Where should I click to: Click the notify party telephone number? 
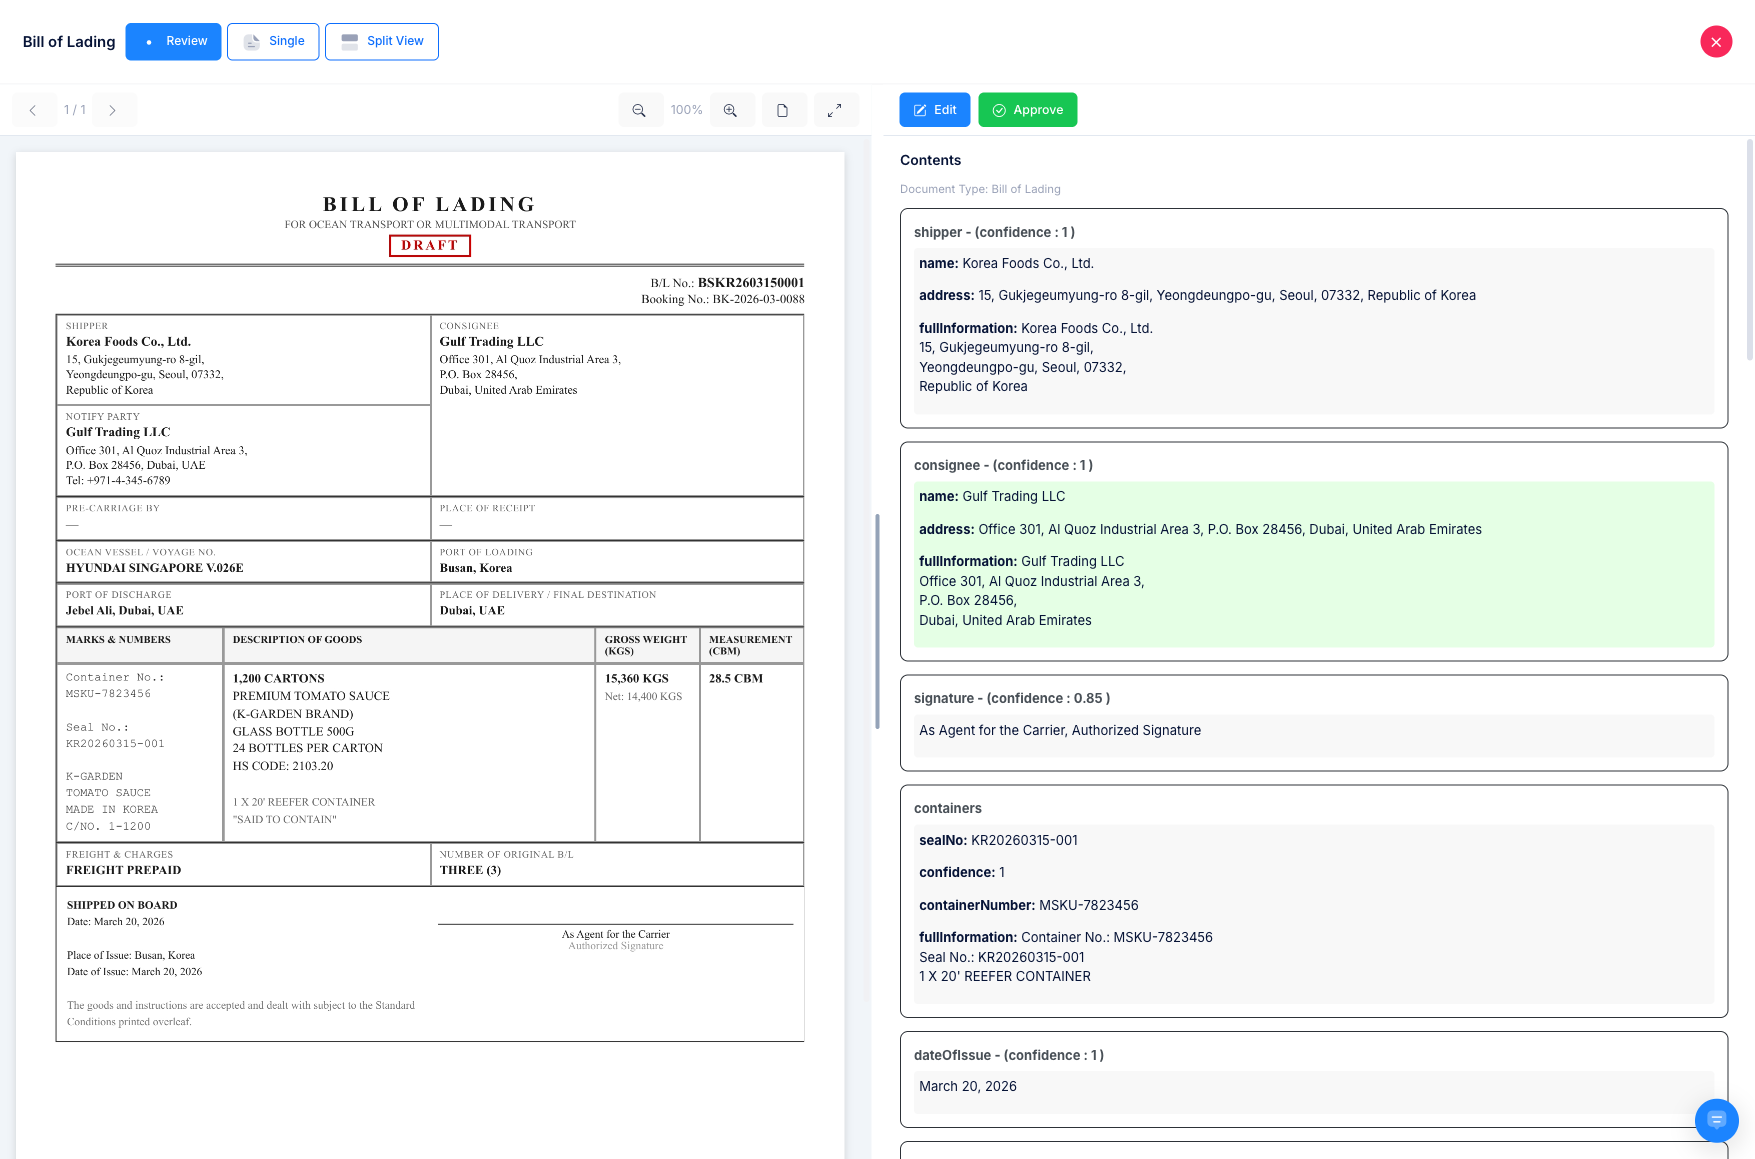pos(118,481)
